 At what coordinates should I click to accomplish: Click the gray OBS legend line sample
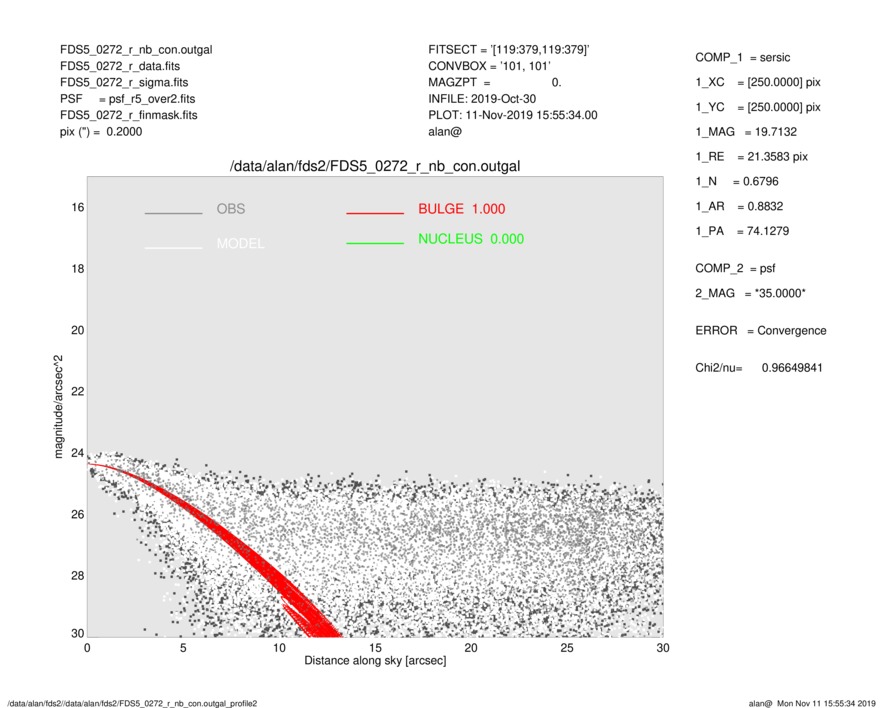pos(173,213)
